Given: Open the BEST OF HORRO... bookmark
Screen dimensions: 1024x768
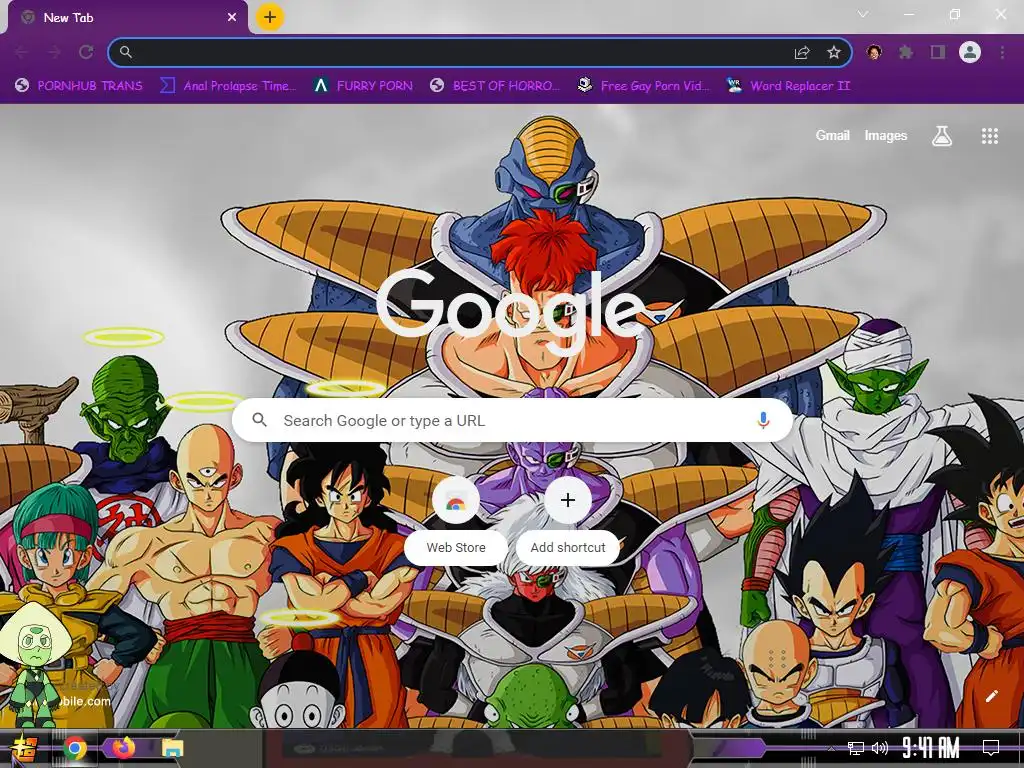Looking at the screenshot, I should tap(495, 86).
